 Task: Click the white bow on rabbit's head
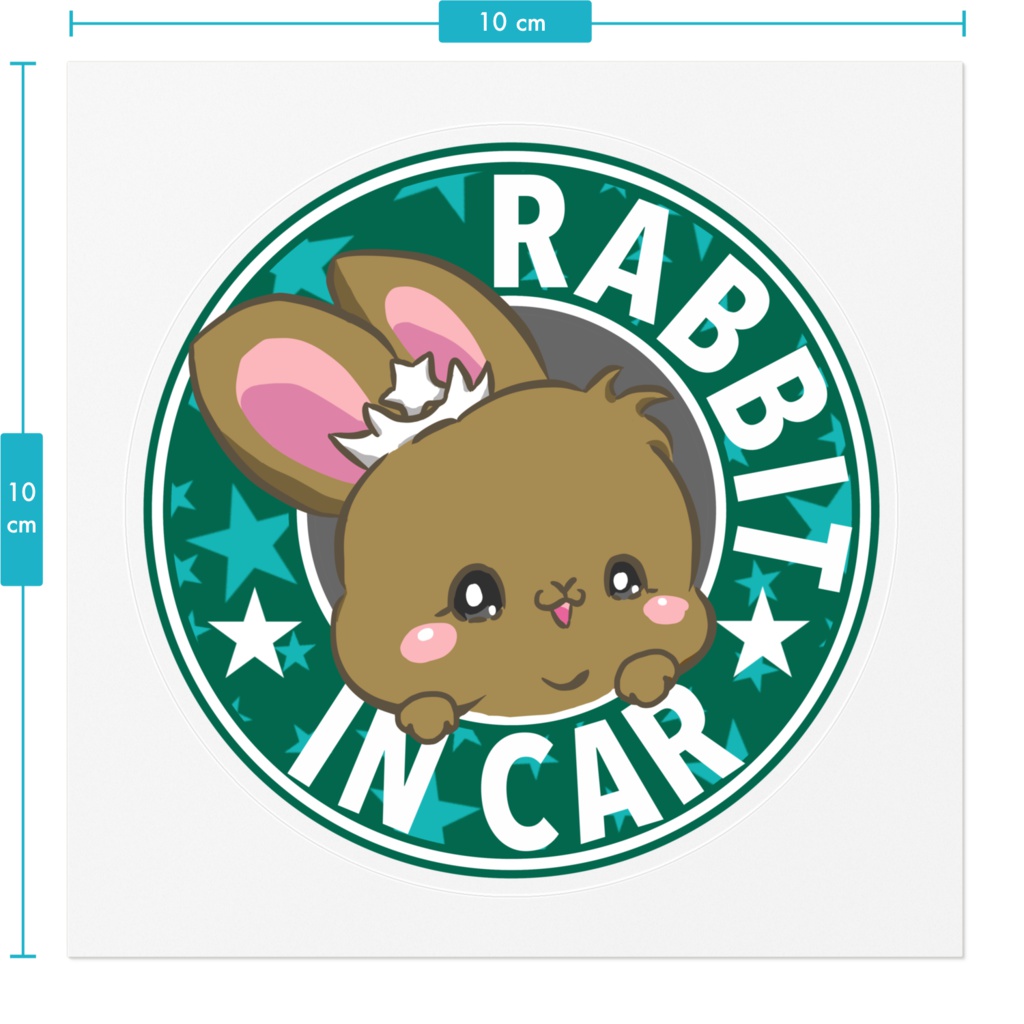click(411, 409)
